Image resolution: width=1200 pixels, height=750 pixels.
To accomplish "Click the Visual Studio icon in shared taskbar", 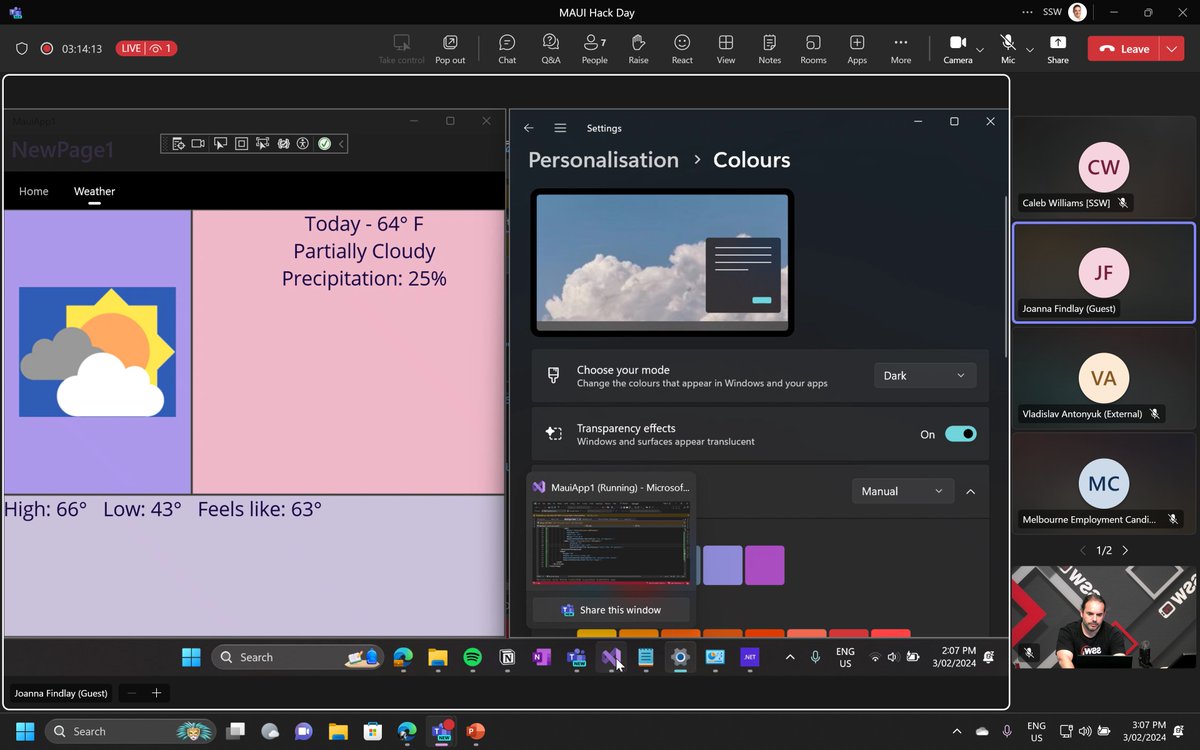I will [611, 657].
